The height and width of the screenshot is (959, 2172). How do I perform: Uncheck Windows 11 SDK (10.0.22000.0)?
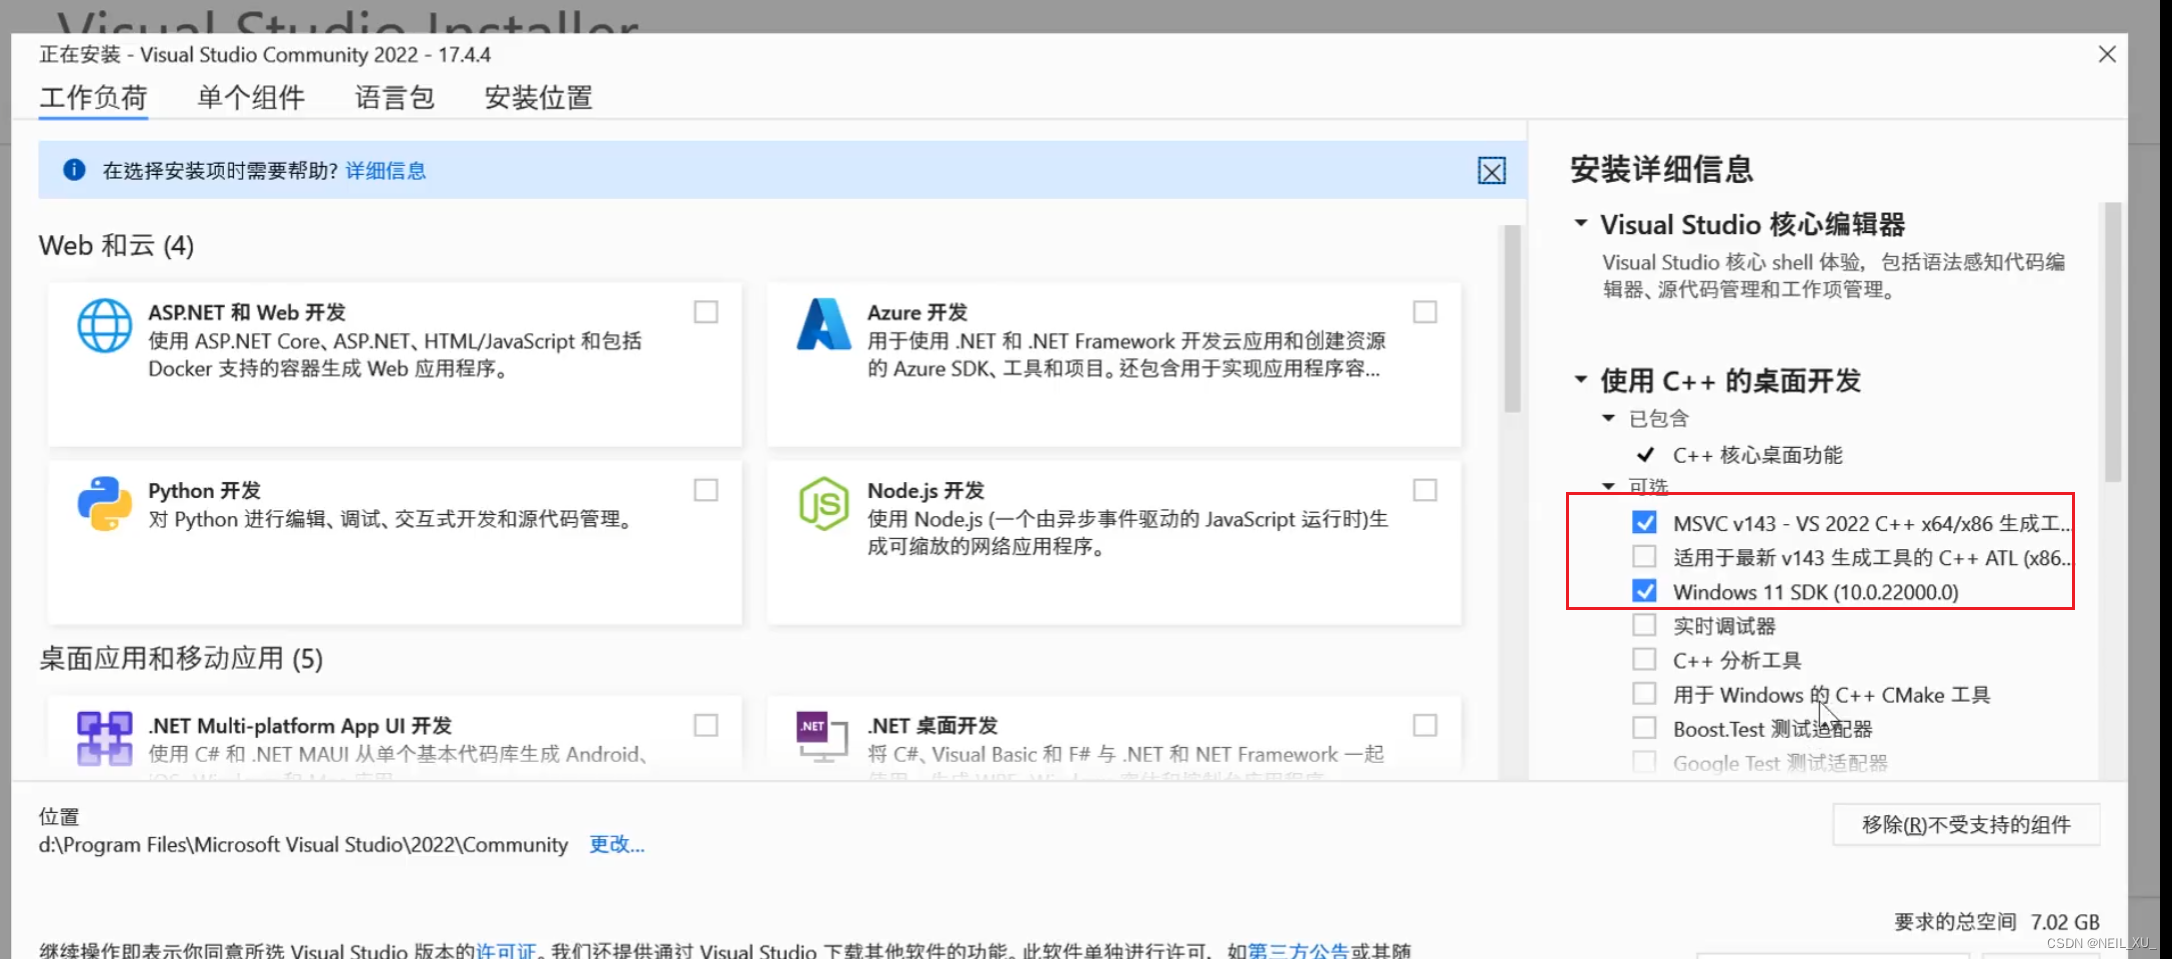click(x=1644, y=591)
